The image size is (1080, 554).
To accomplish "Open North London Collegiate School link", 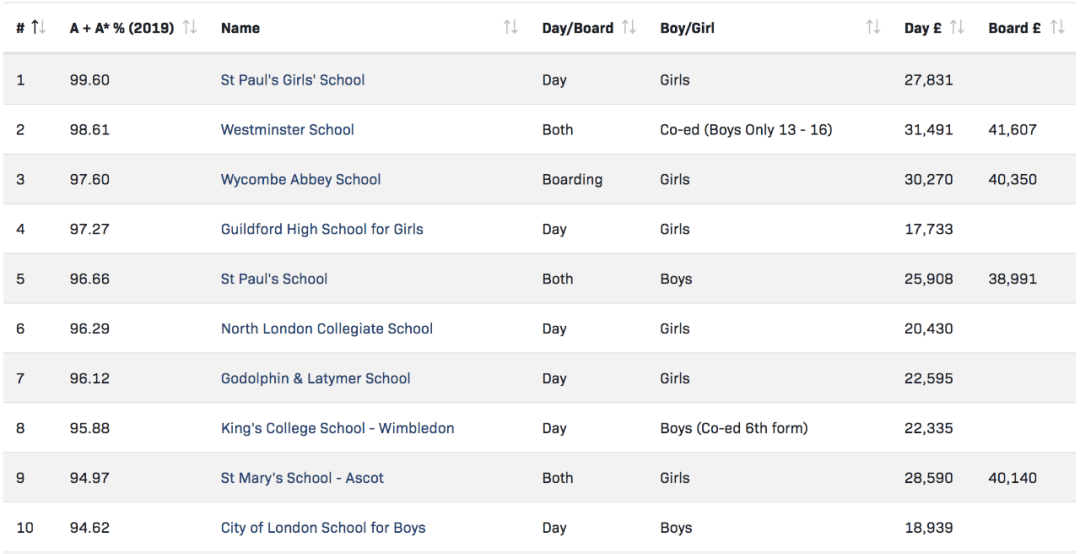I will click(x=326, y=329).
